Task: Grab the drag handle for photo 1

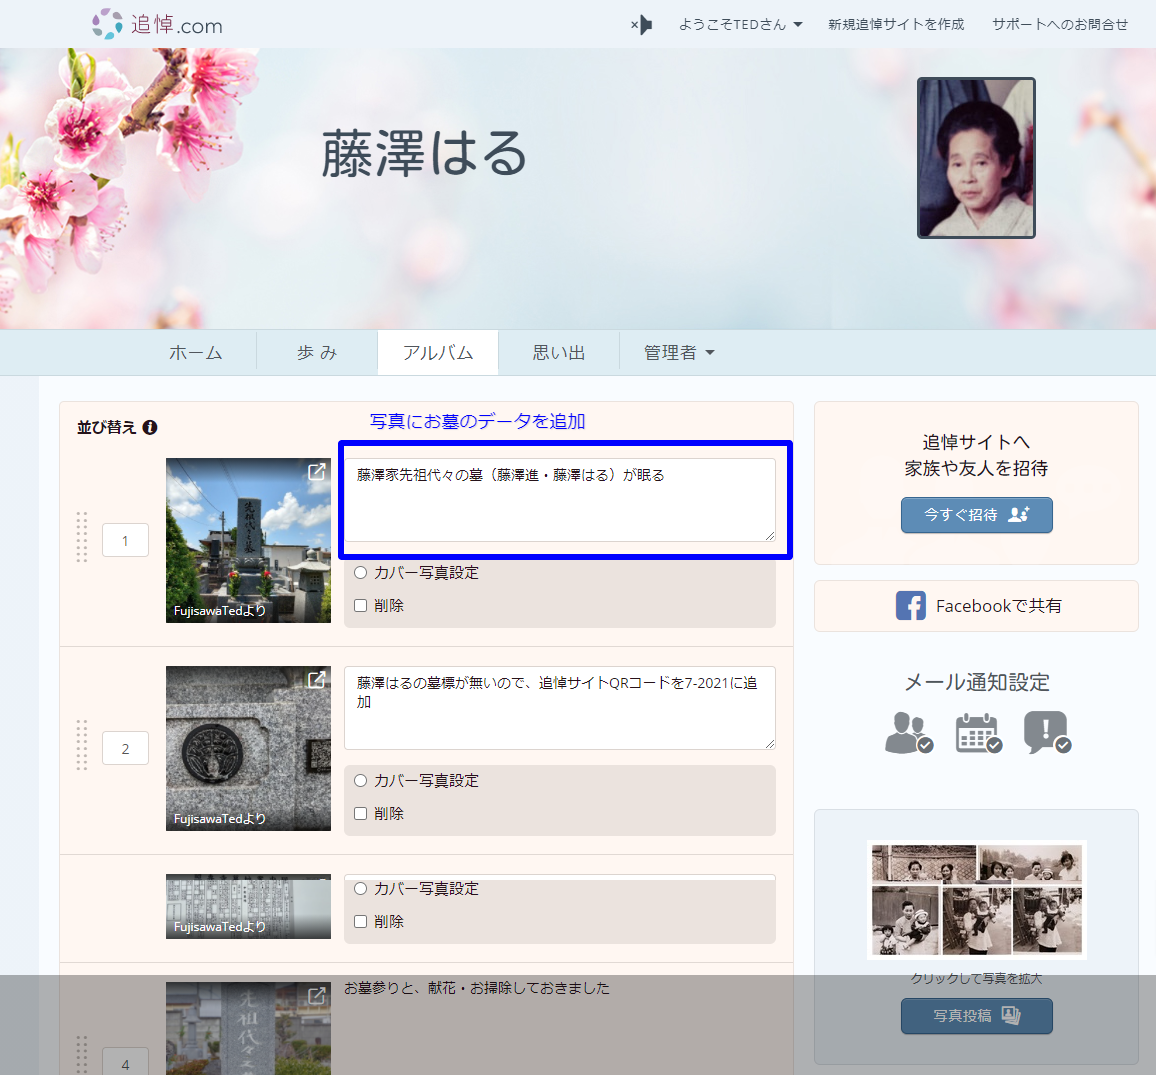Action: pos(82,537)
